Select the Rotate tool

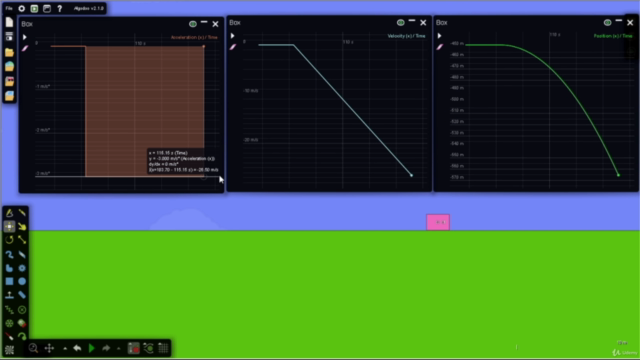coord(9,240)
